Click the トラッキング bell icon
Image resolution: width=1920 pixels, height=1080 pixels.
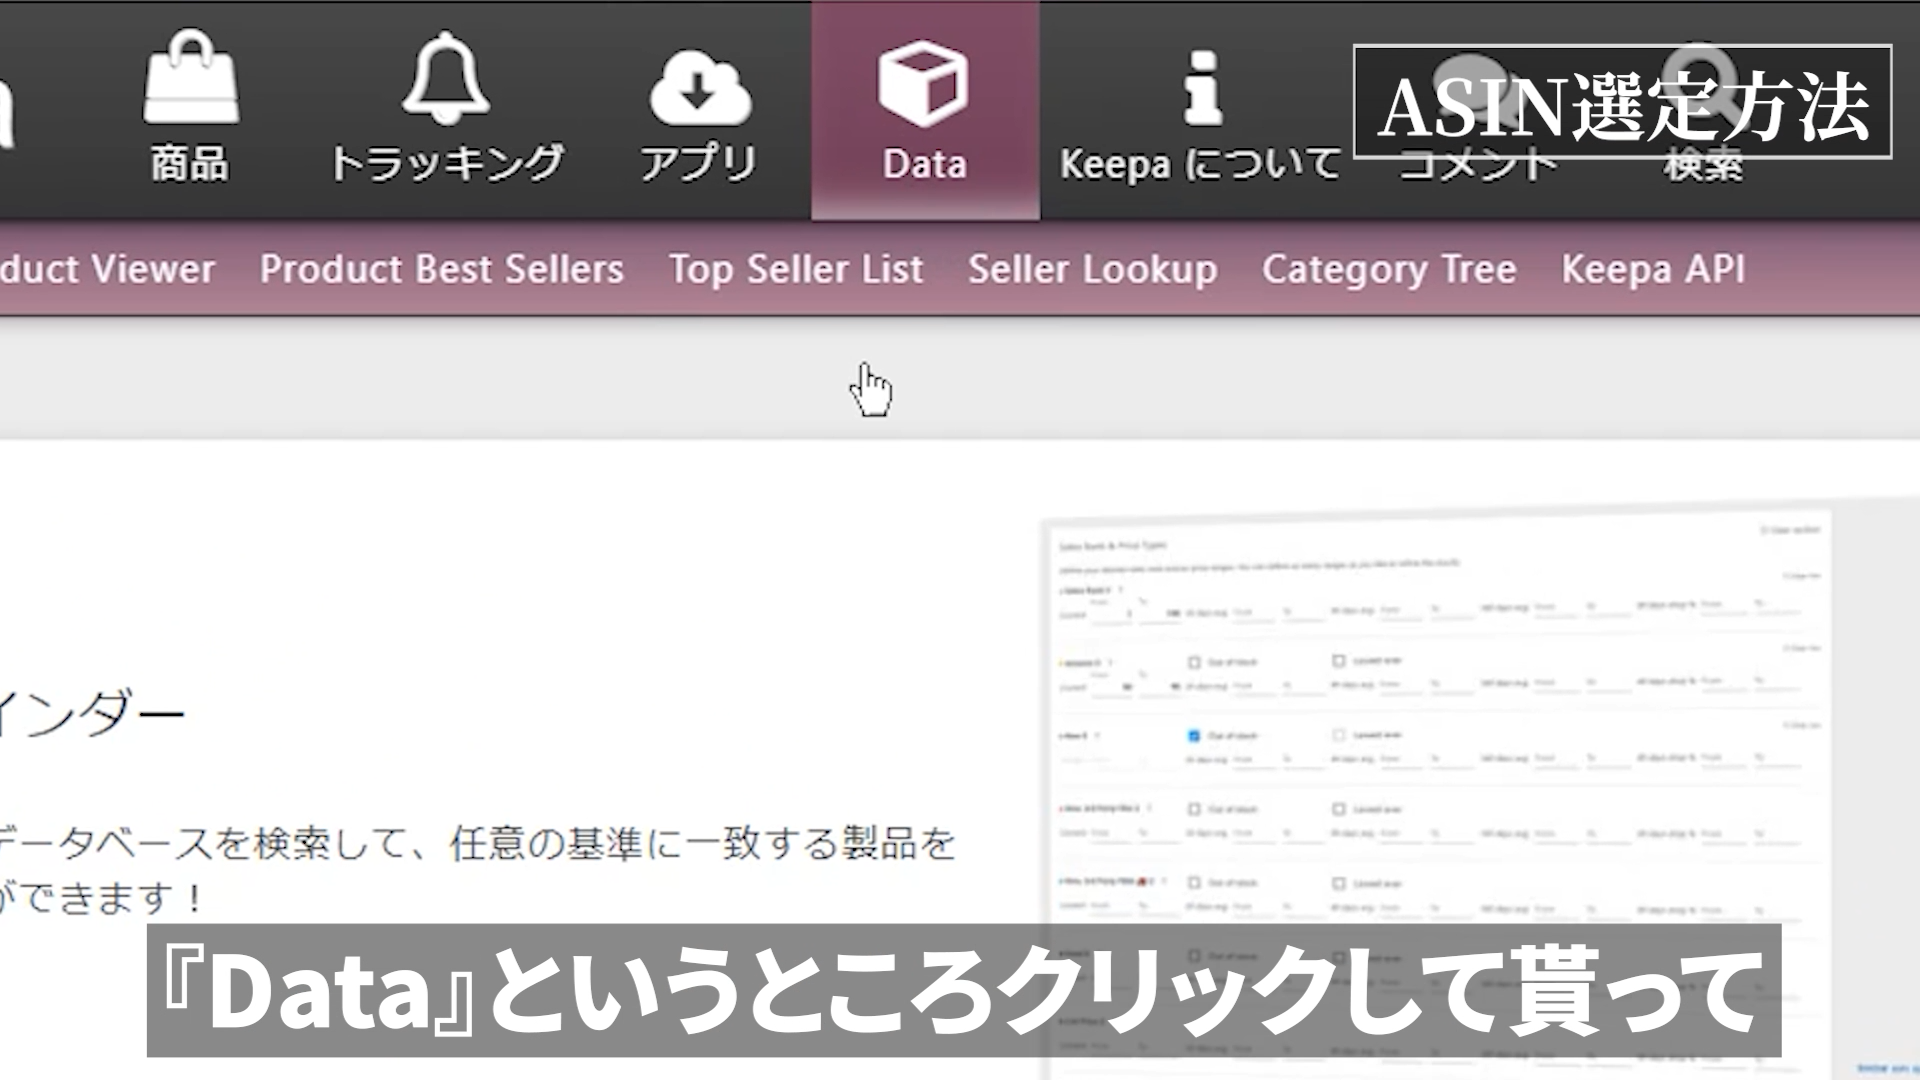(x=446, y=78)
